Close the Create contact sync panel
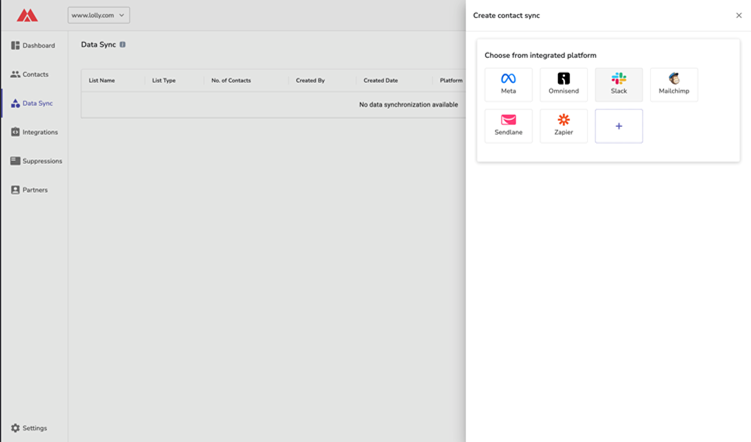The height and width of the screenshot is (442, 751). (x=739, y=15)
